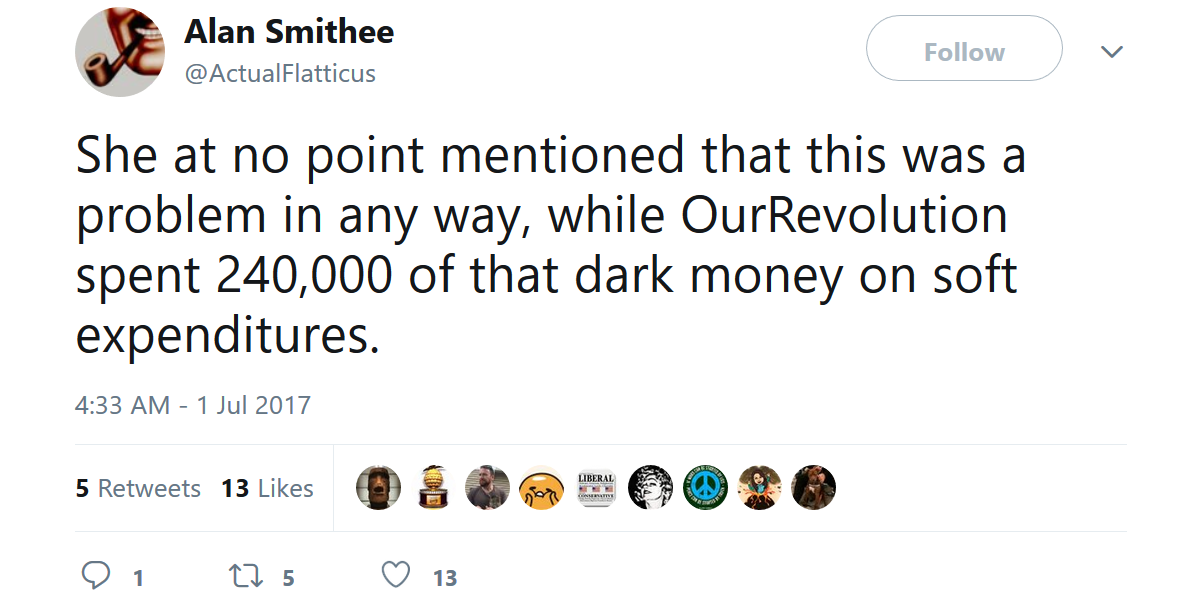Open the black-and-white sketch face avatar
The image size is (1202, 600).
point(650,488)
